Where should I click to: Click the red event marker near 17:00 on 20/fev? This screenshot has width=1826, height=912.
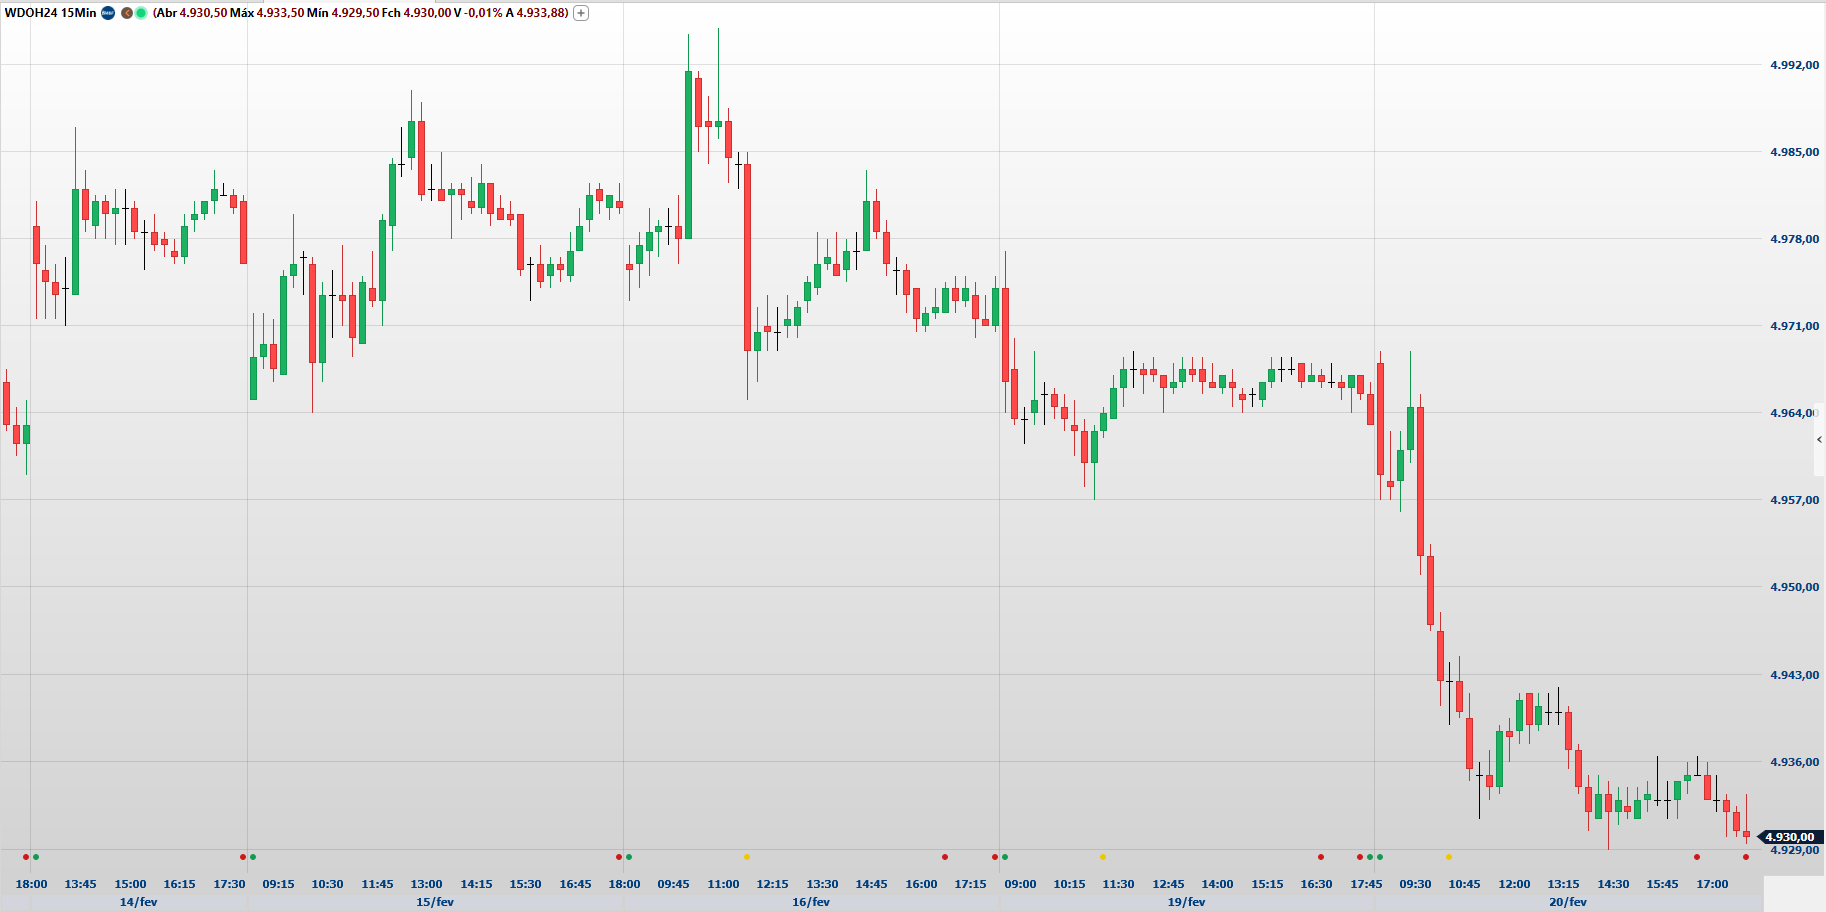coord(1697,857)
